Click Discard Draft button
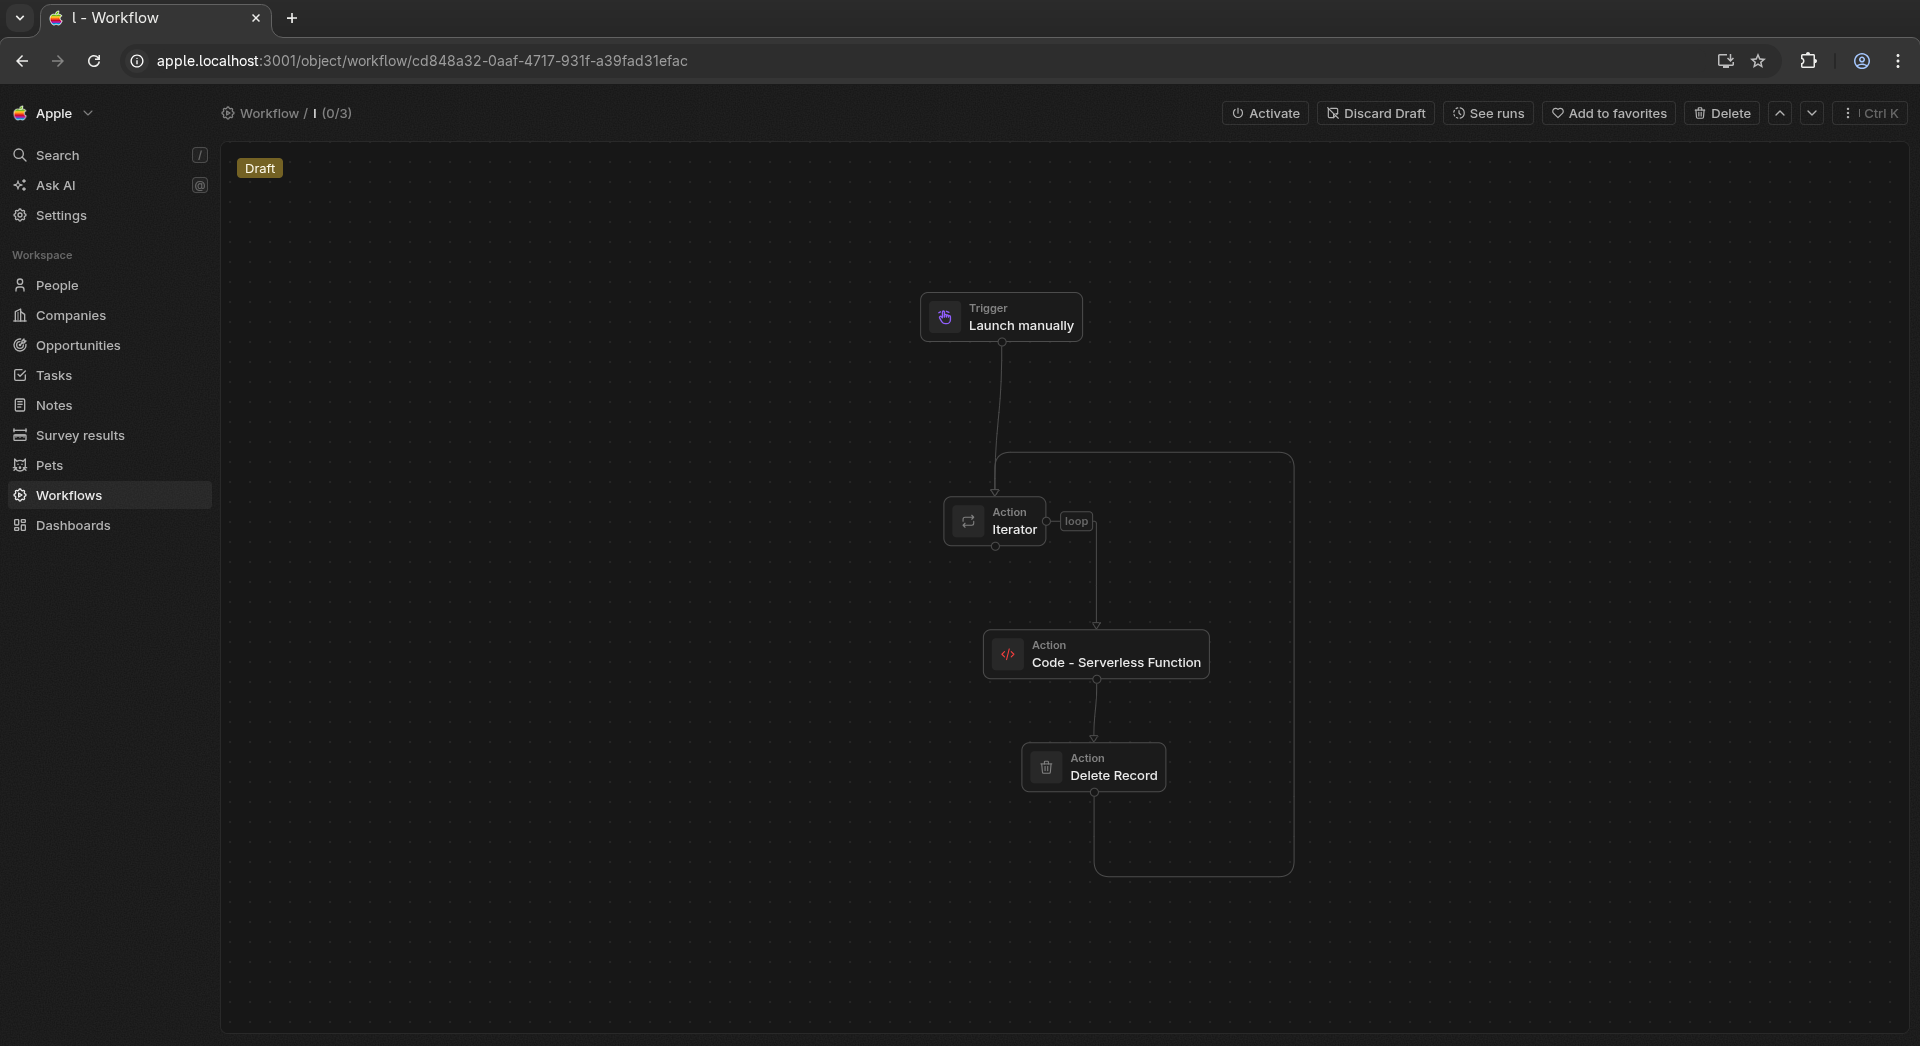Screen dimensions: 1920x1046 [1376, 113]
